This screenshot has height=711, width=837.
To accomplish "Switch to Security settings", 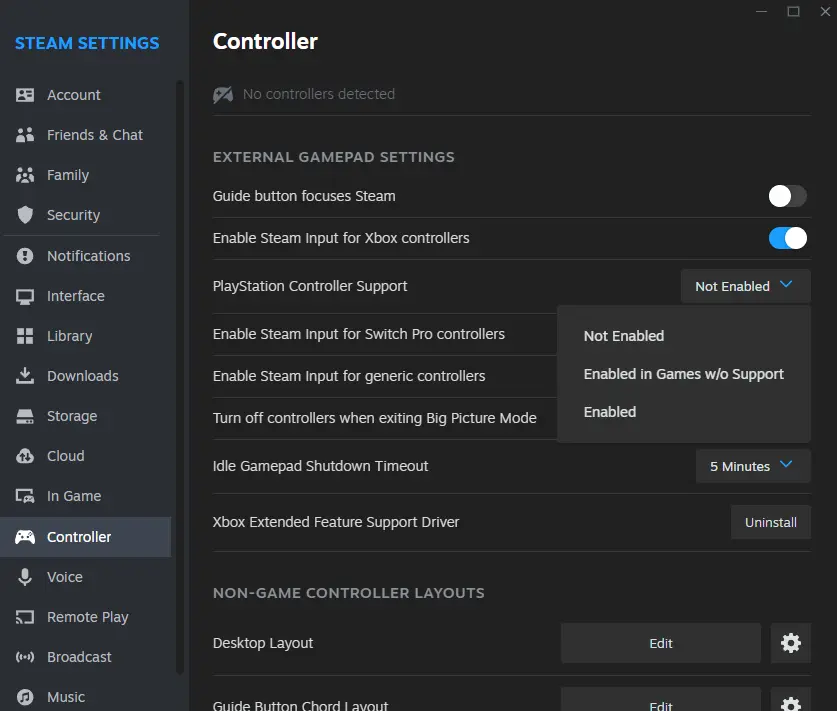I will click(85, 215).
